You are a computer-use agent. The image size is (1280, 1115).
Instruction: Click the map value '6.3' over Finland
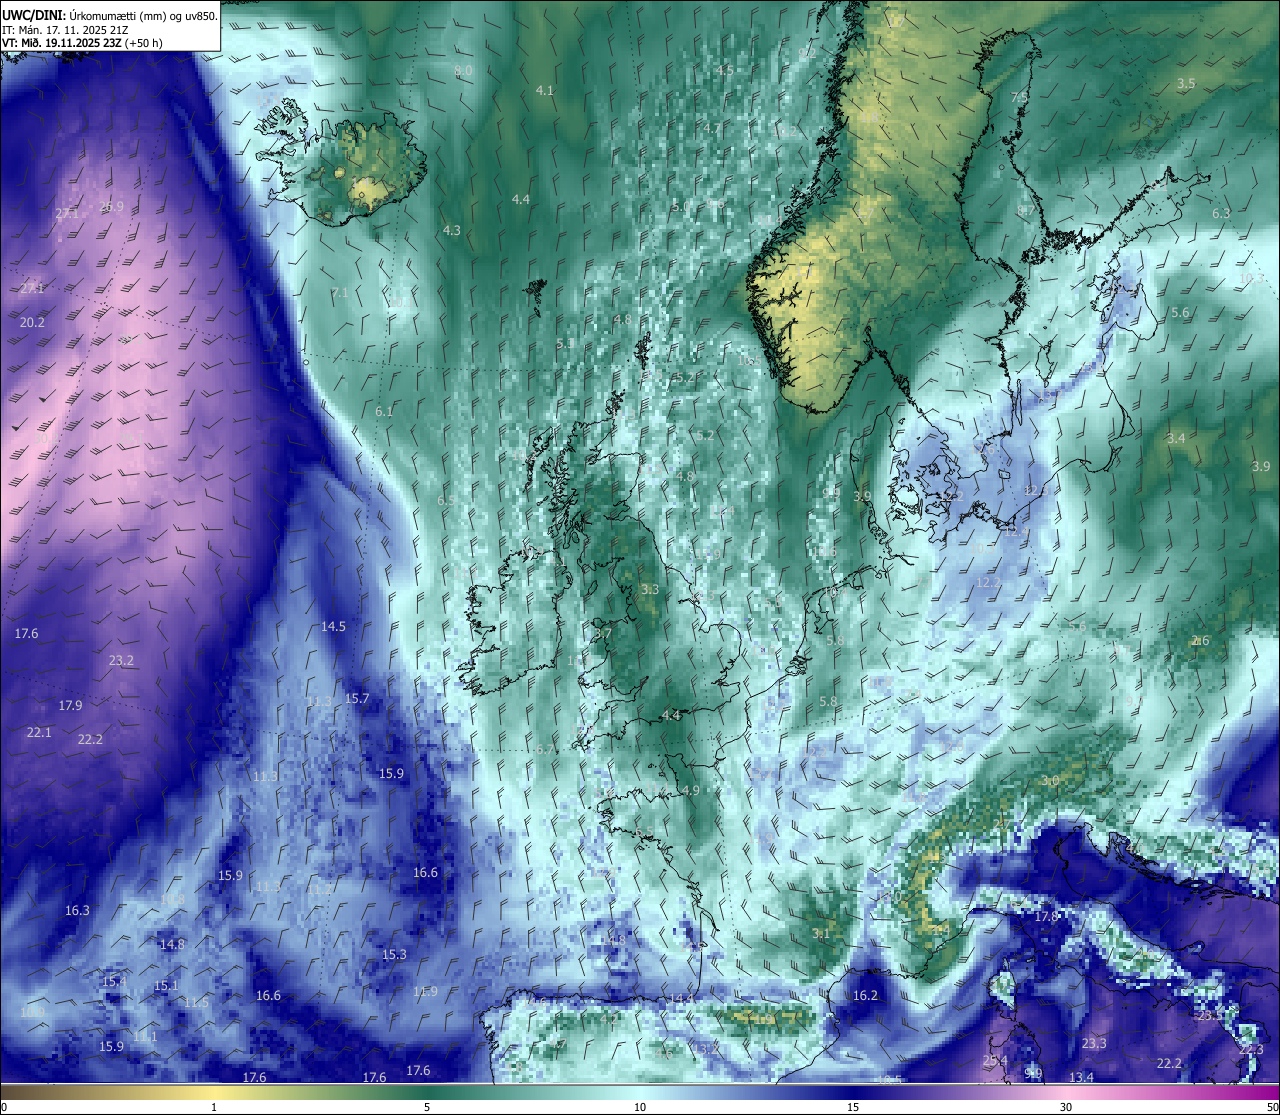[1221, 214]
